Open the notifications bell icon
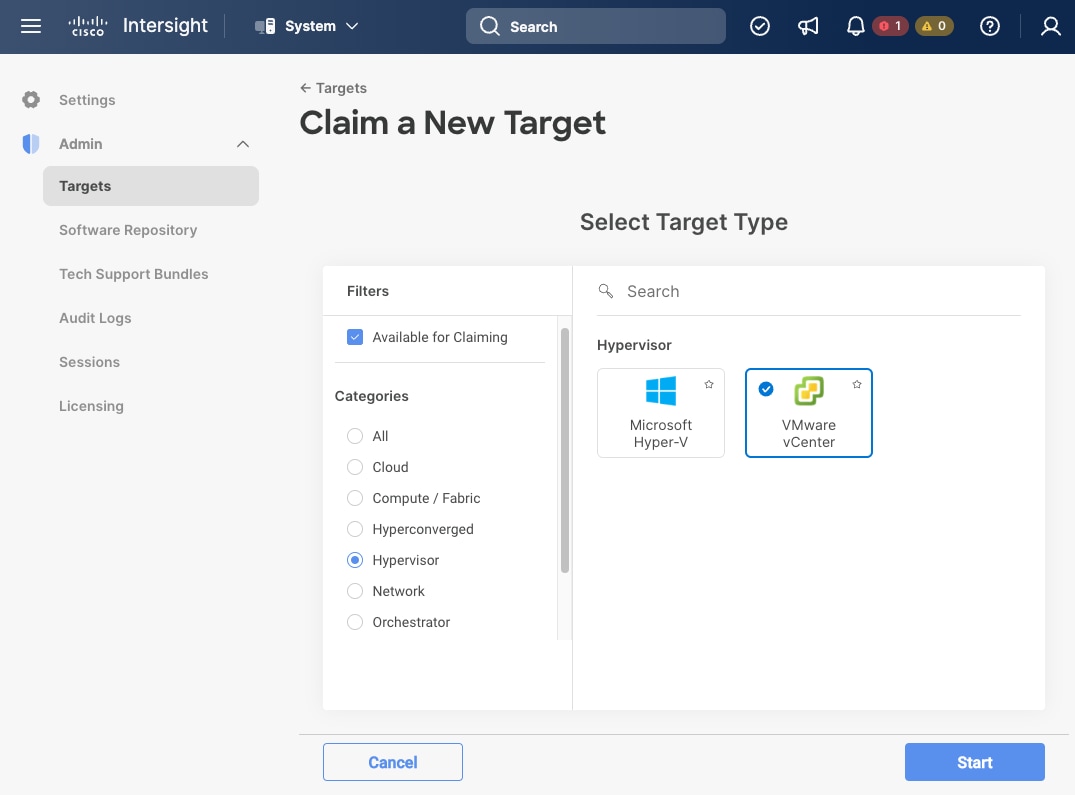 [x=855, y=26]
